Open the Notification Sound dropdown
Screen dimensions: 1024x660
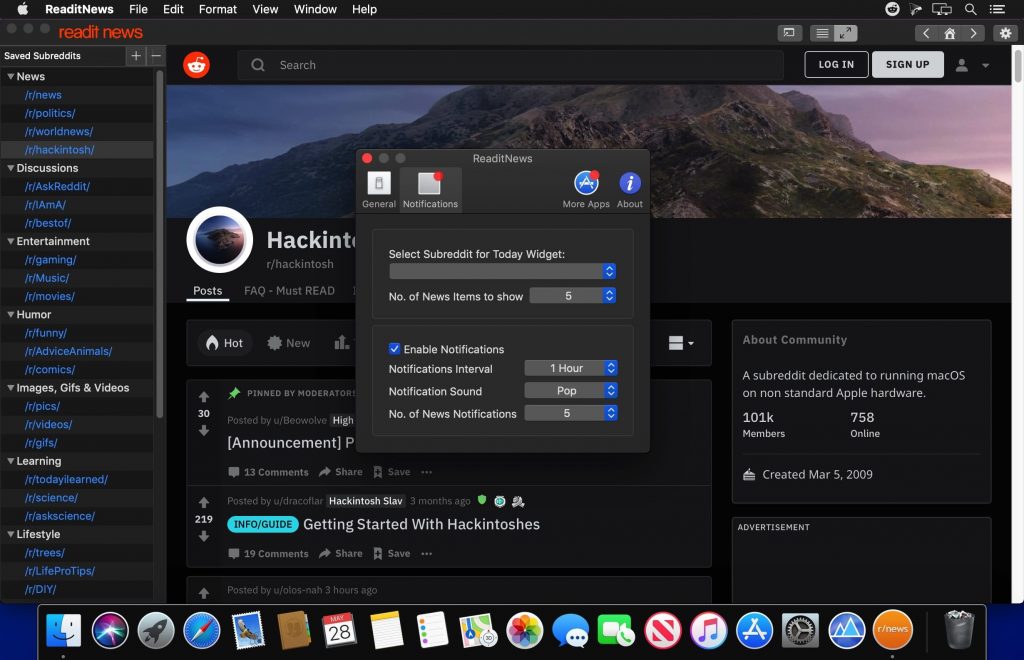tap(571, 391)
